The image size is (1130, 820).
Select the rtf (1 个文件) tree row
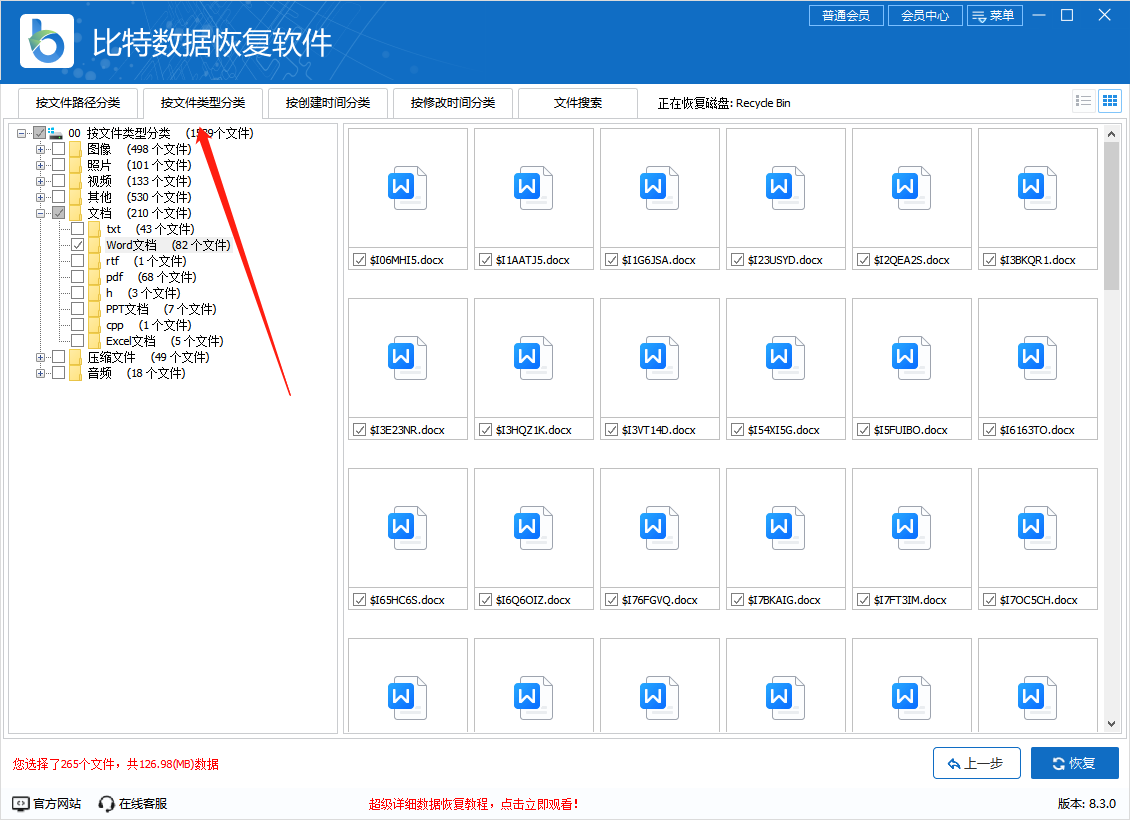tap(146, 261)
